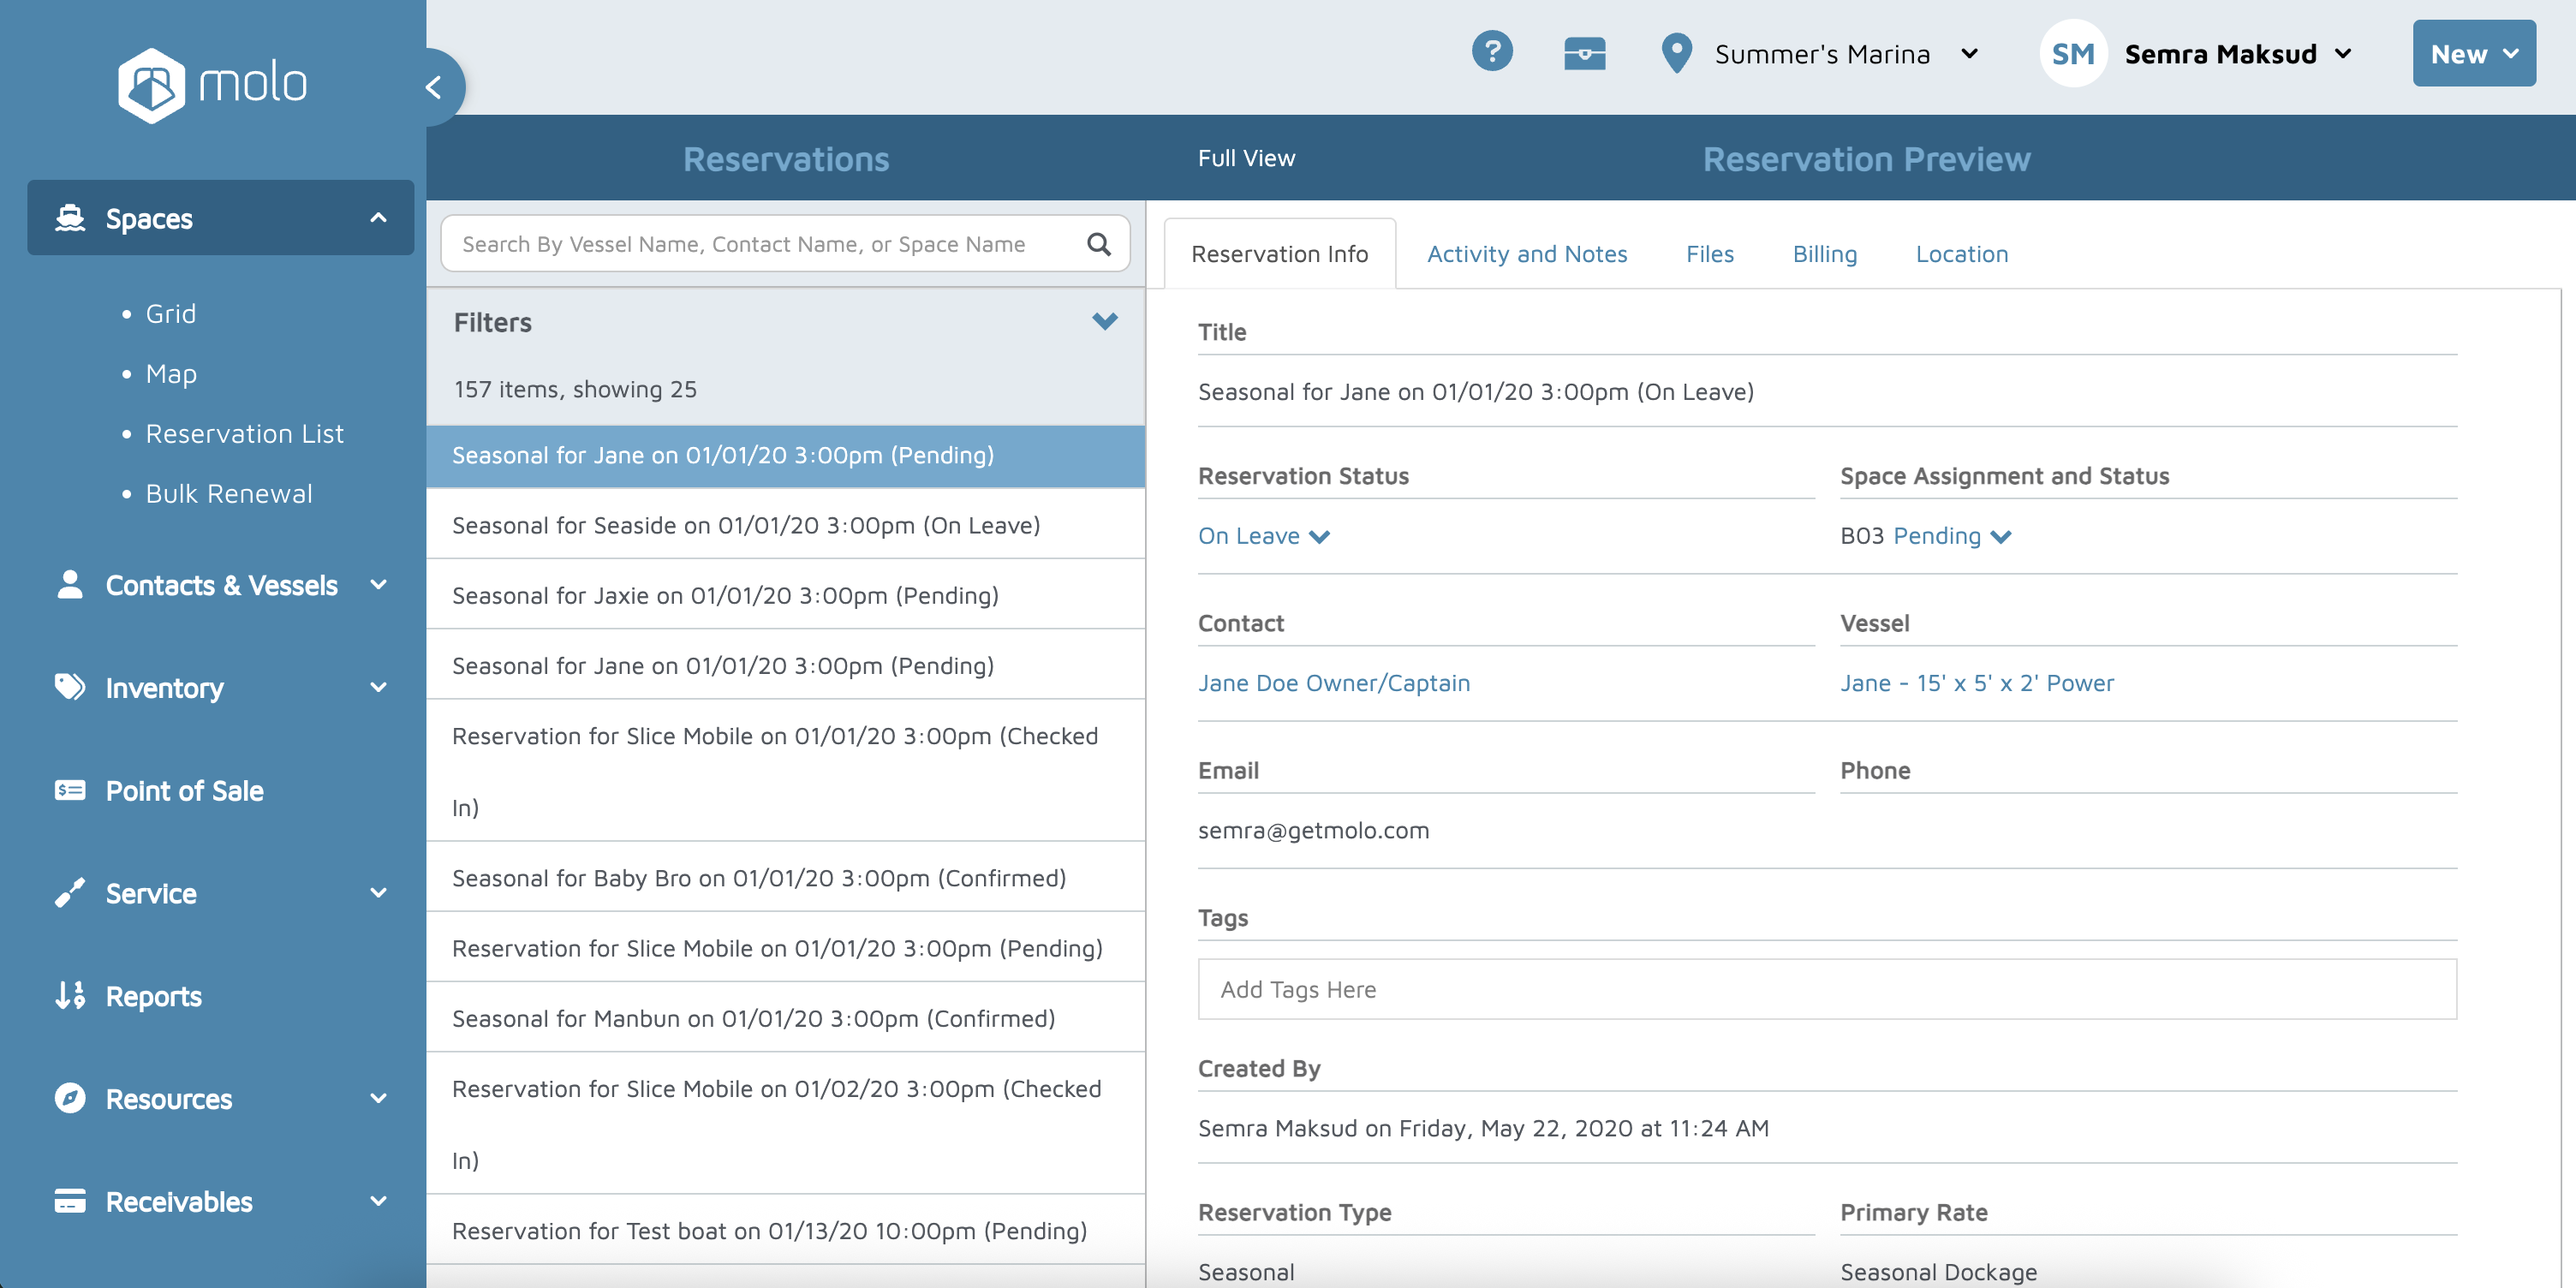
Task: Expand the Filters panel chevron
Action: coord(1104,322)
